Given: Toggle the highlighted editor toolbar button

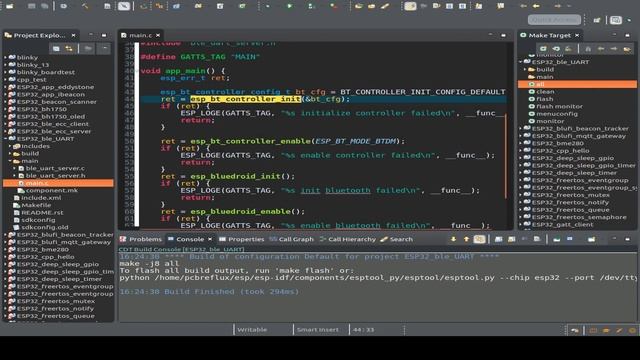Looking at the screenshot, I should coord(410,6).
